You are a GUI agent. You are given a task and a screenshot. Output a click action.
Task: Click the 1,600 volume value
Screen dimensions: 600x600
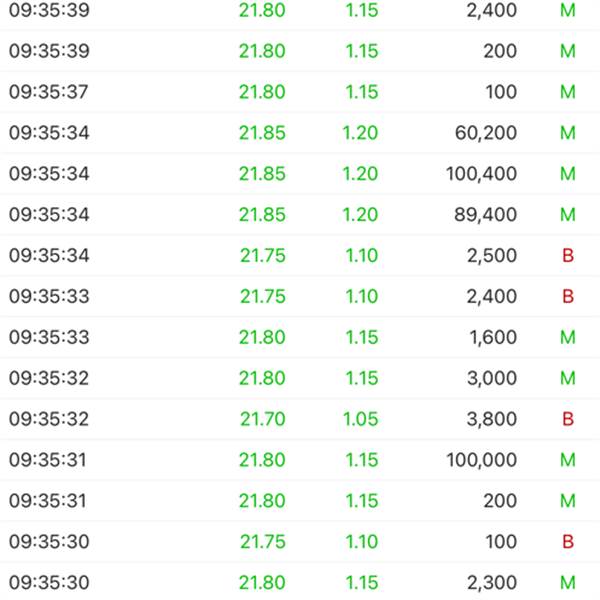point(493,338)
